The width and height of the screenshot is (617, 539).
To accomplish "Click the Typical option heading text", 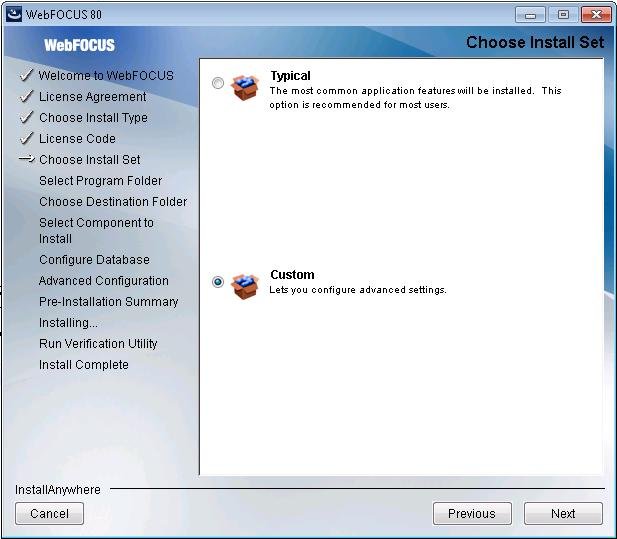I will (x=290, y=76).
